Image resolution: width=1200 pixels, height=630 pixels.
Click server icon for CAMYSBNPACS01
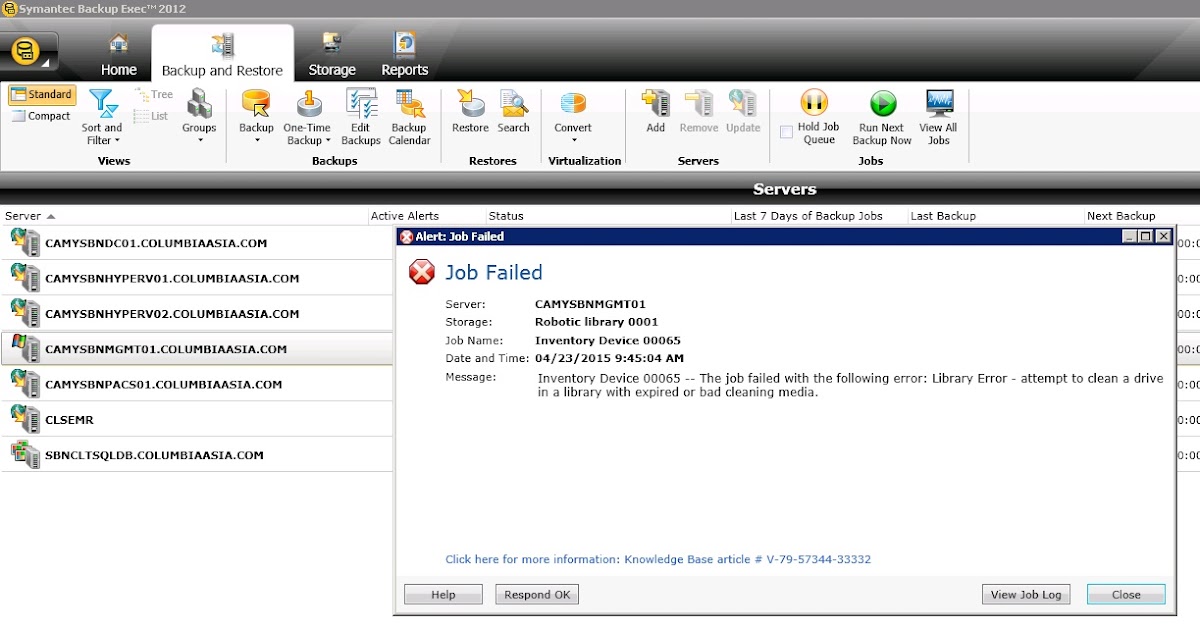pyautogui.click(x=25, y=383)
